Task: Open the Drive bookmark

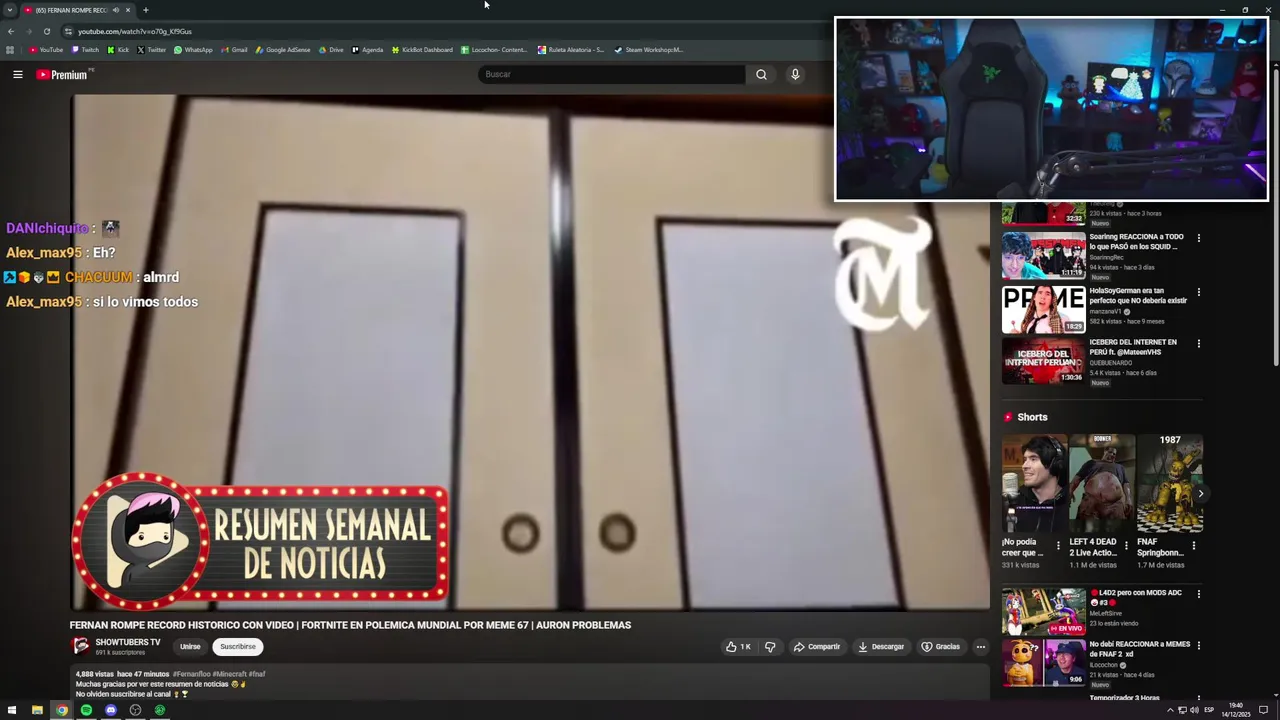Action: coord(331,50)
